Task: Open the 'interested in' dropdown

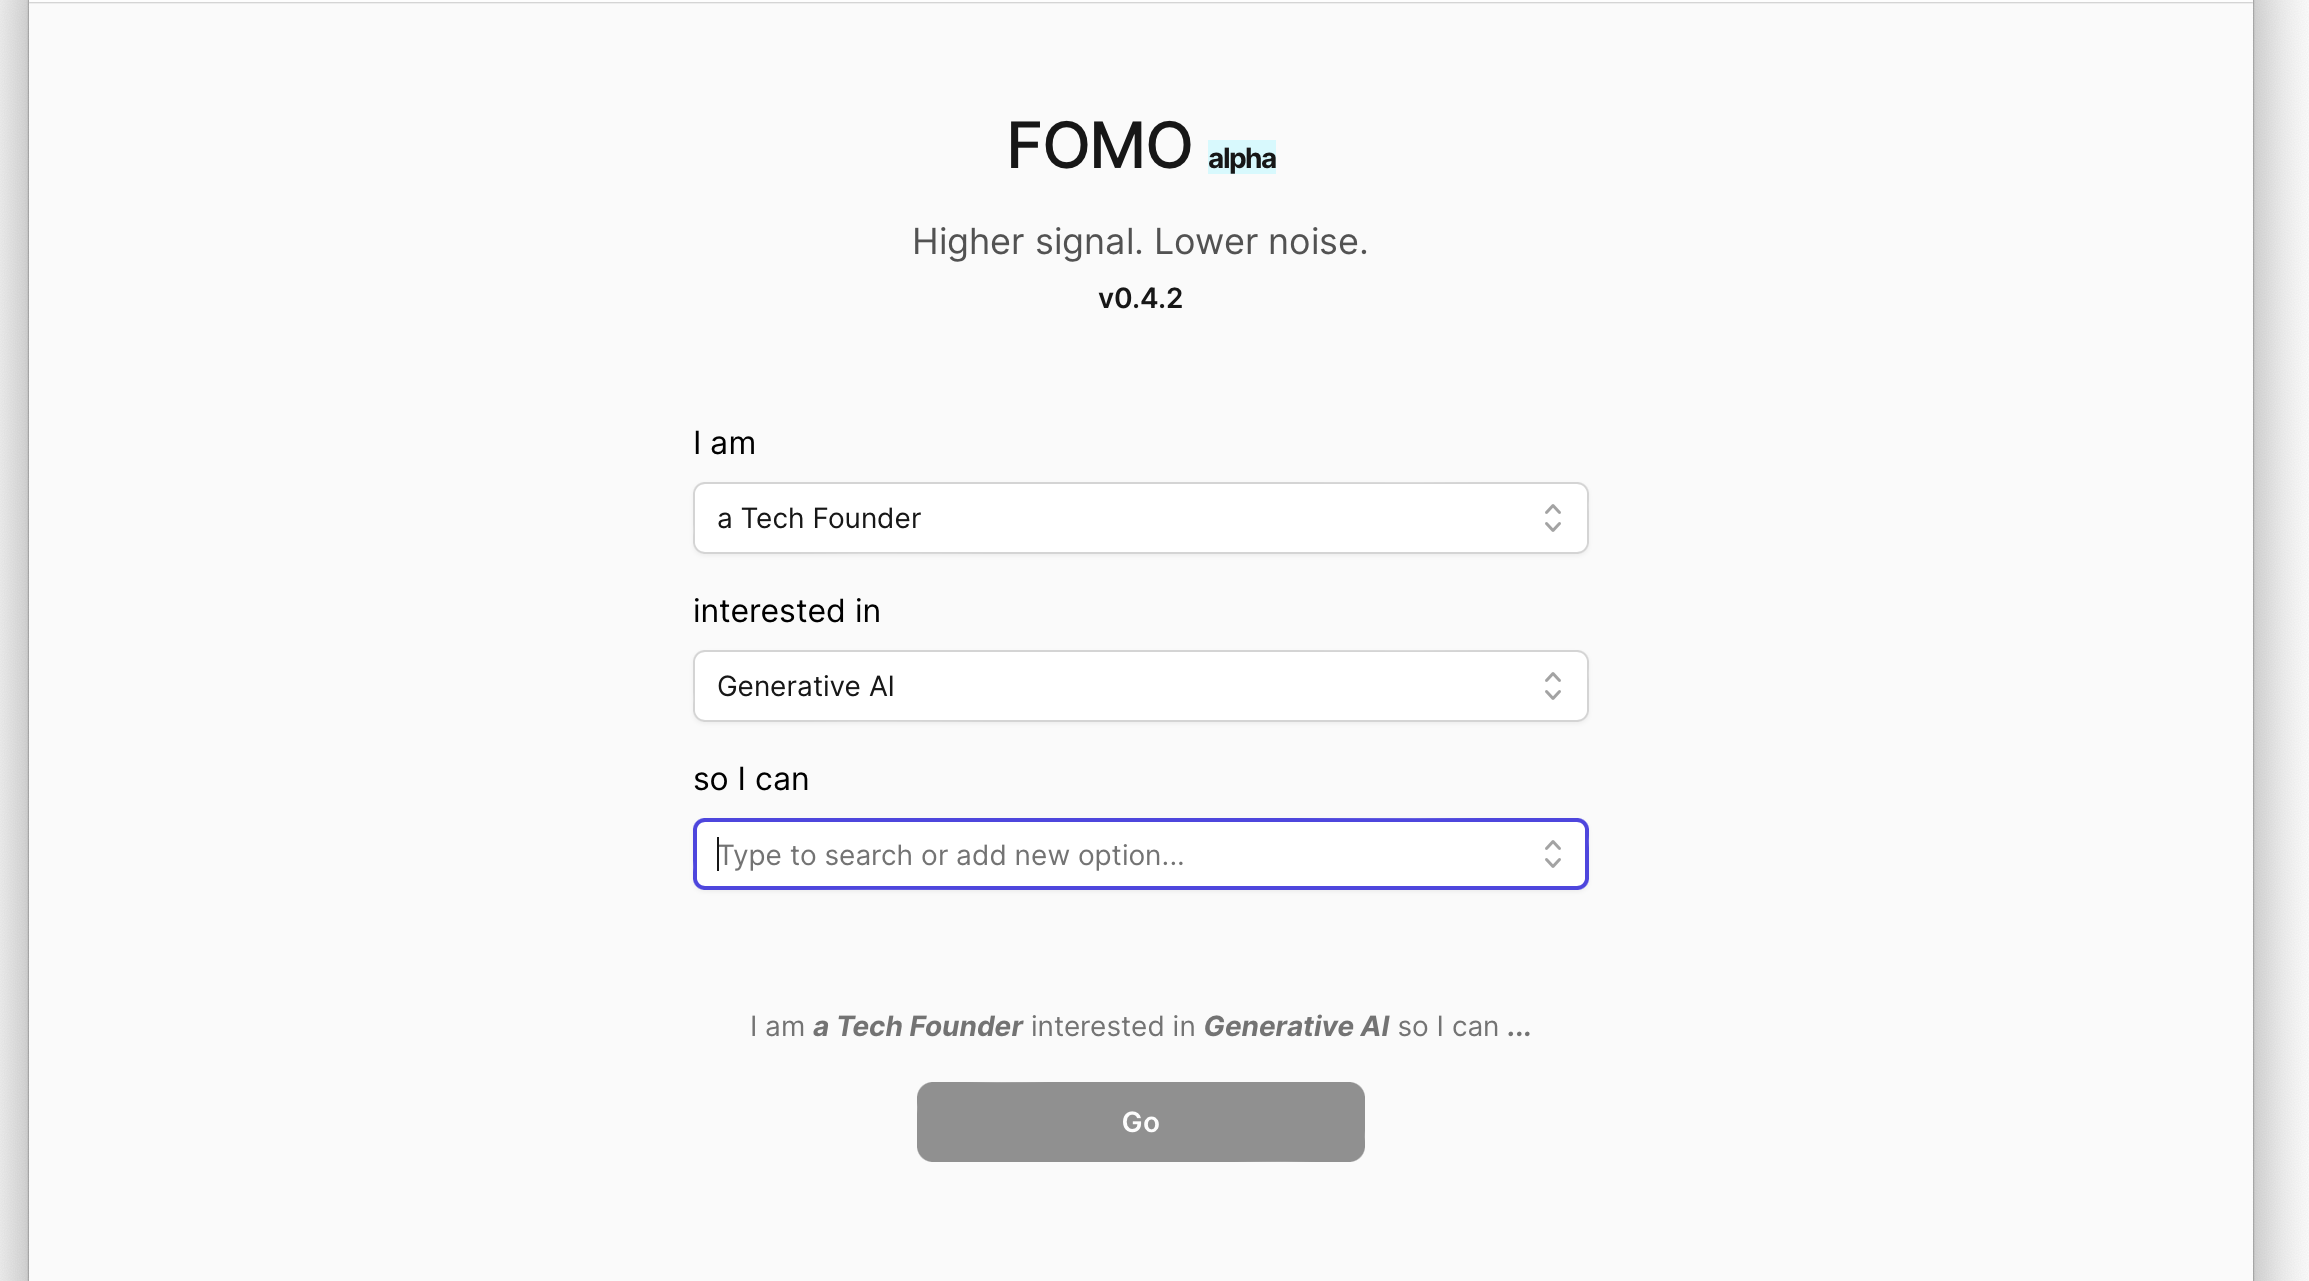Action: coord(1140,686)
